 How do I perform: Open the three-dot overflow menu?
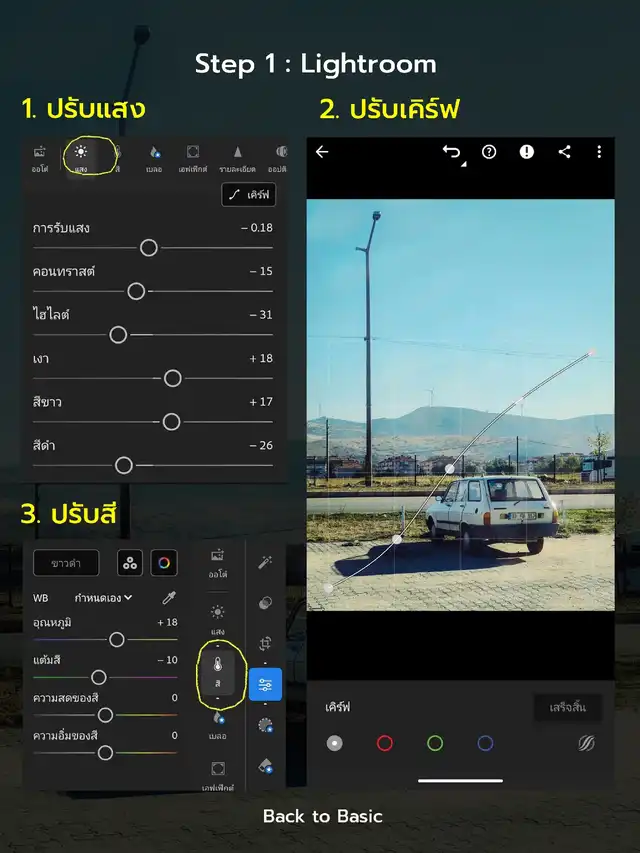(599, 152)
